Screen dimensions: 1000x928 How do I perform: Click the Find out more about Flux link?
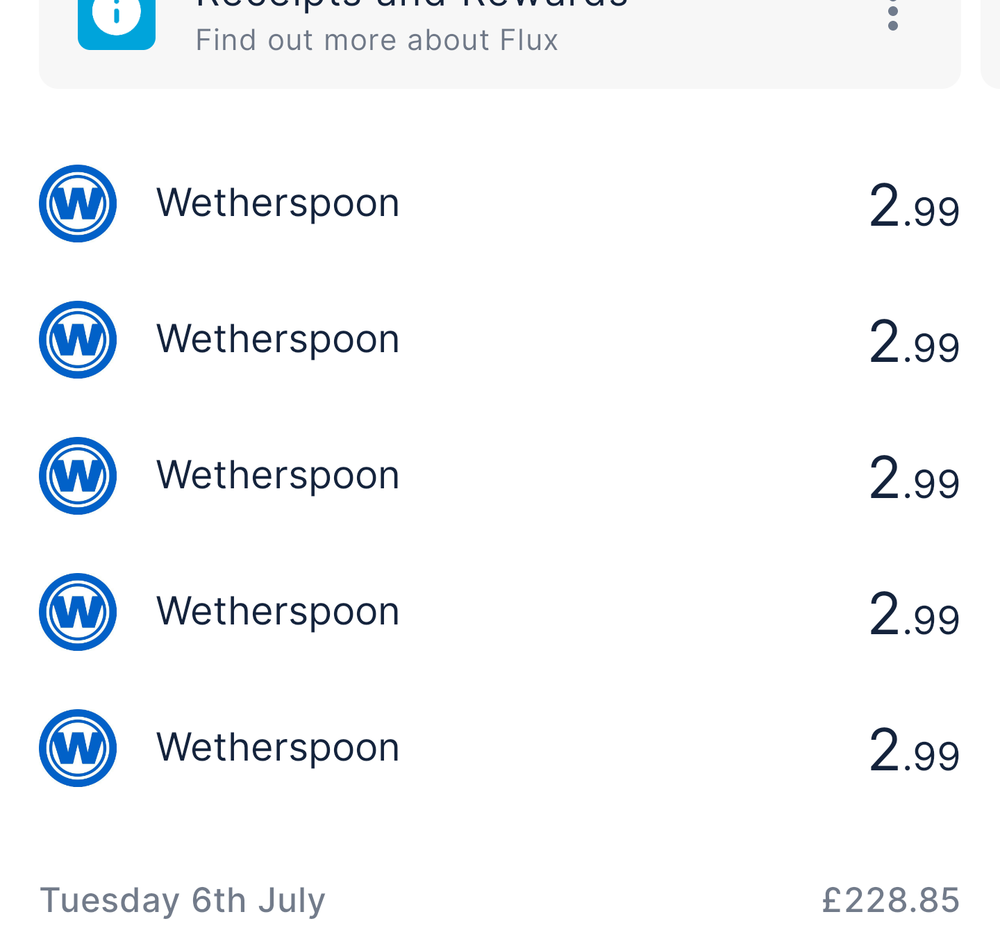tap(376, 40)
